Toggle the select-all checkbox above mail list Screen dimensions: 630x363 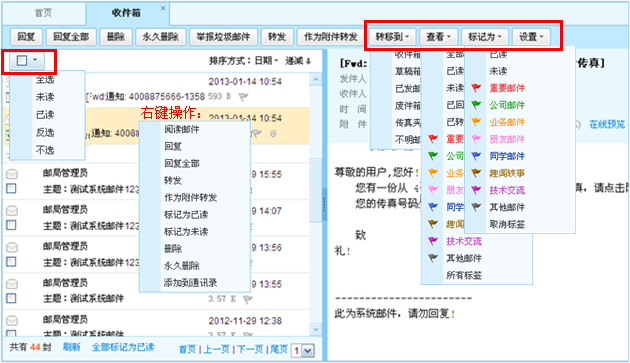point(22,60)
